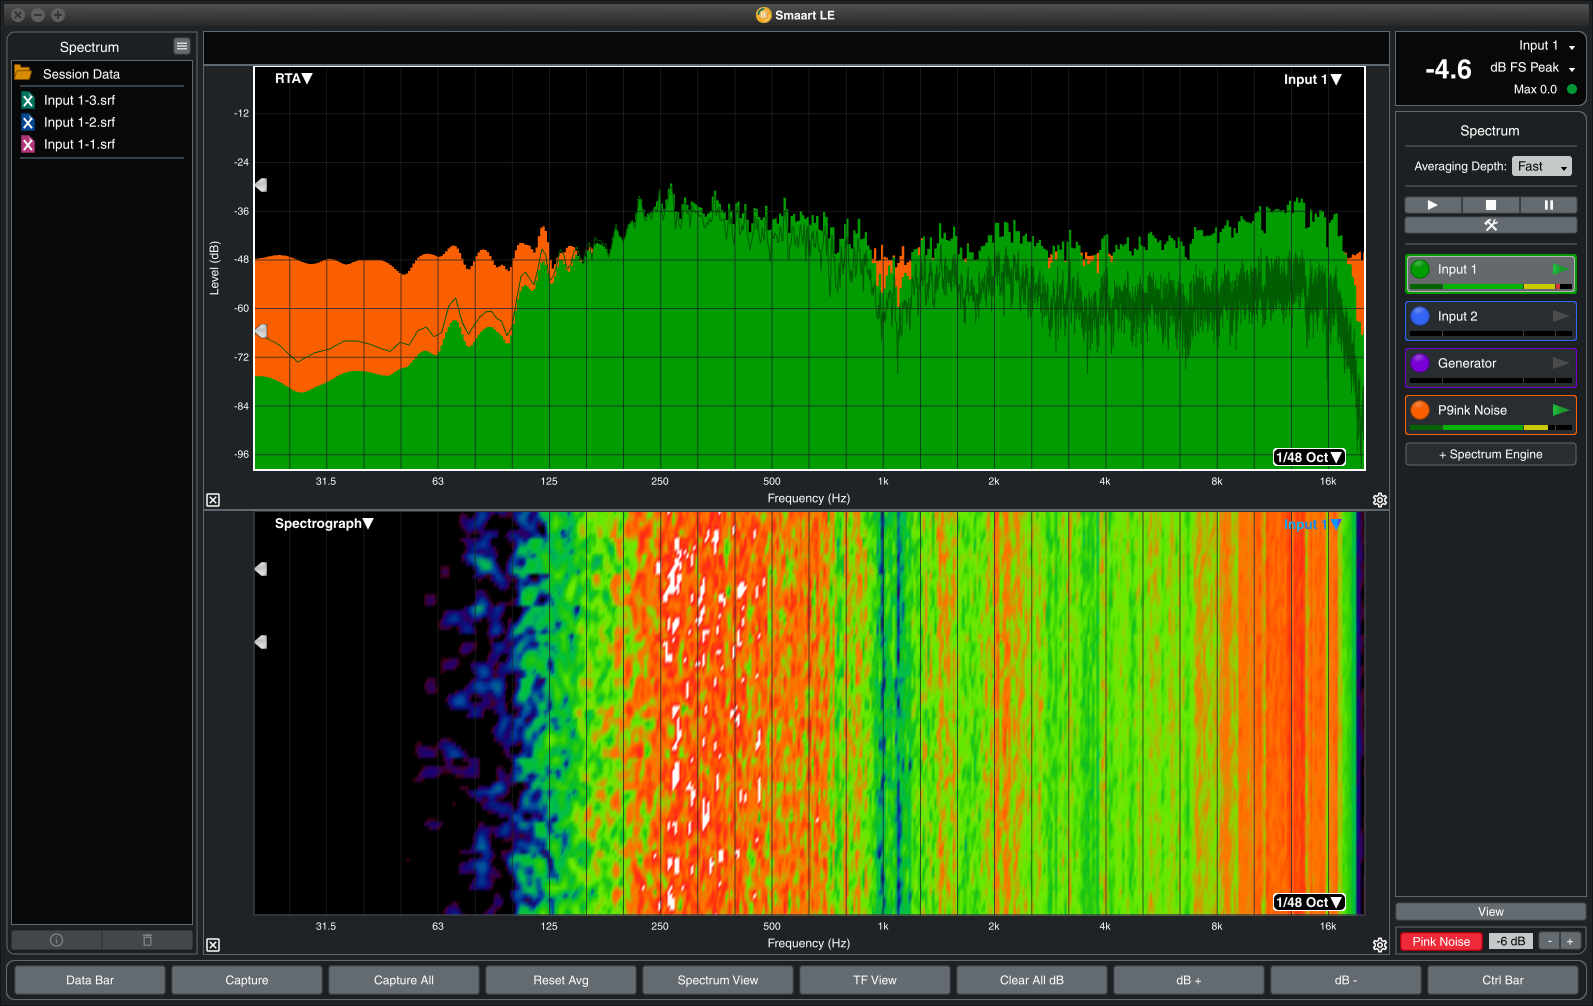
Task: Click the purple Generator engine color dot
Action: [1420, 363]
